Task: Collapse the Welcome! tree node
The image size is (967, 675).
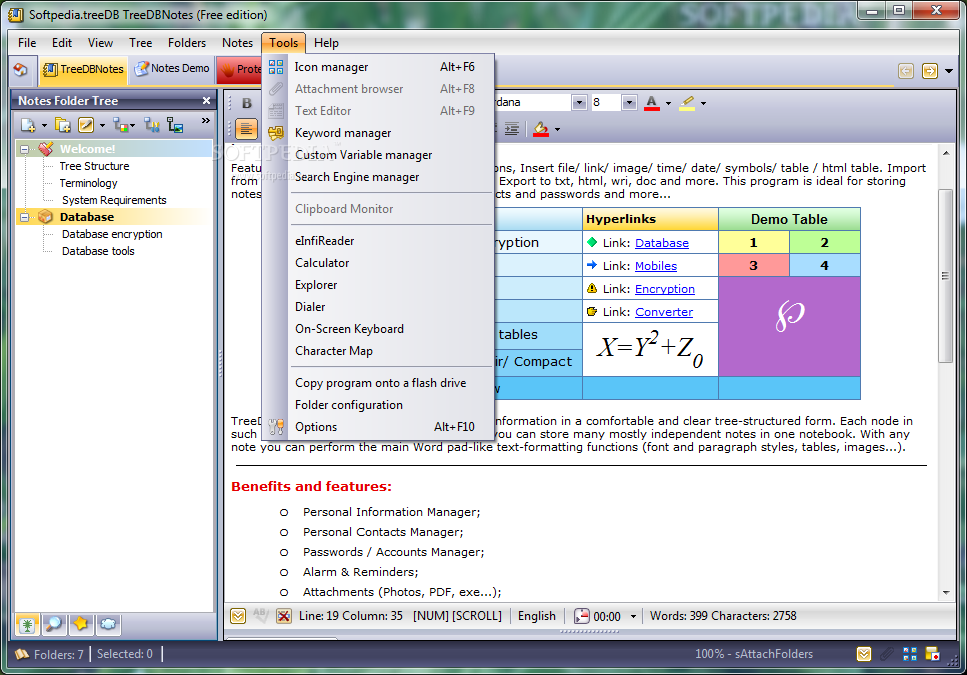Action: pos(24,149)
